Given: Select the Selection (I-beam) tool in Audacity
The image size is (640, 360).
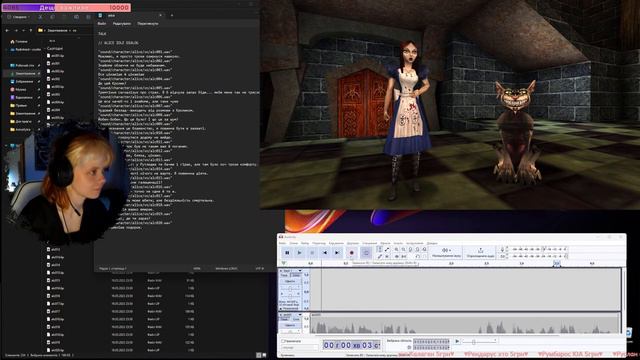Looking at the screenshot, I should click(380, 249).
